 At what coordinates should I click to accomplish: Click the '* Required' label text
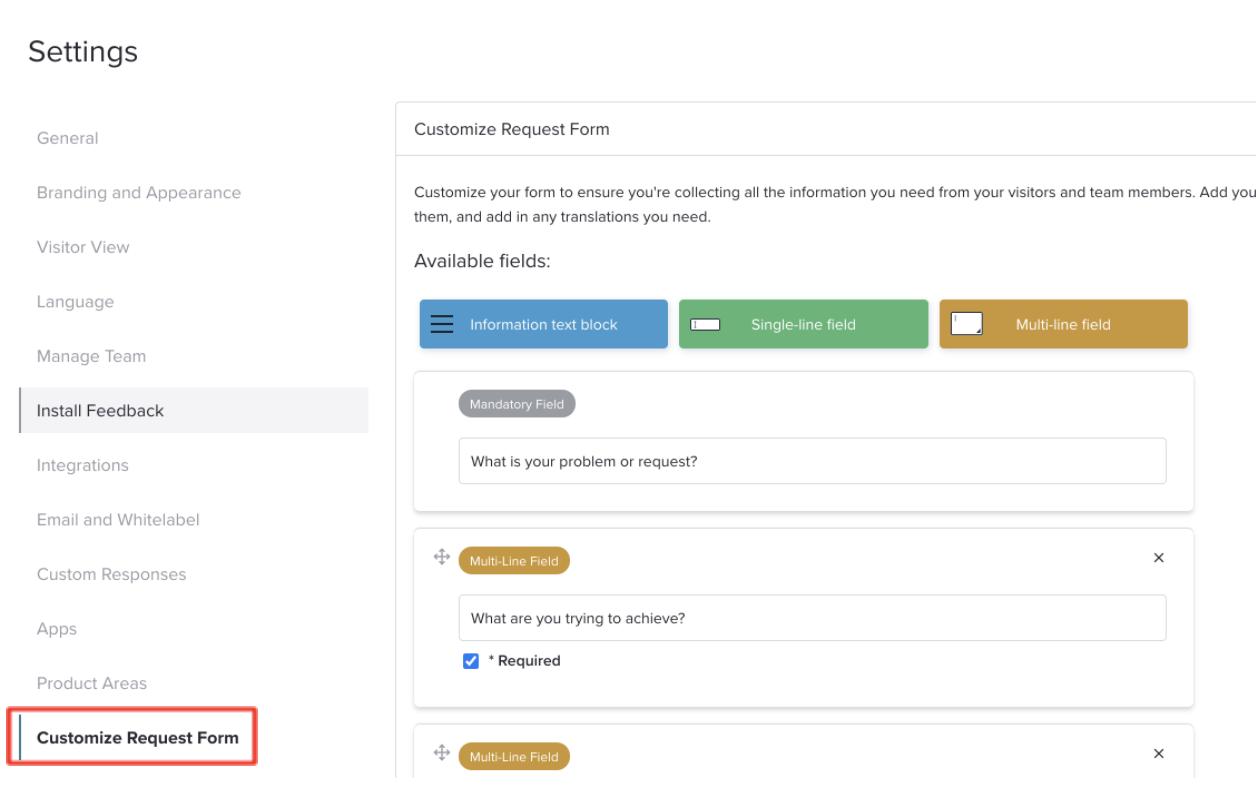pos(524,661)
